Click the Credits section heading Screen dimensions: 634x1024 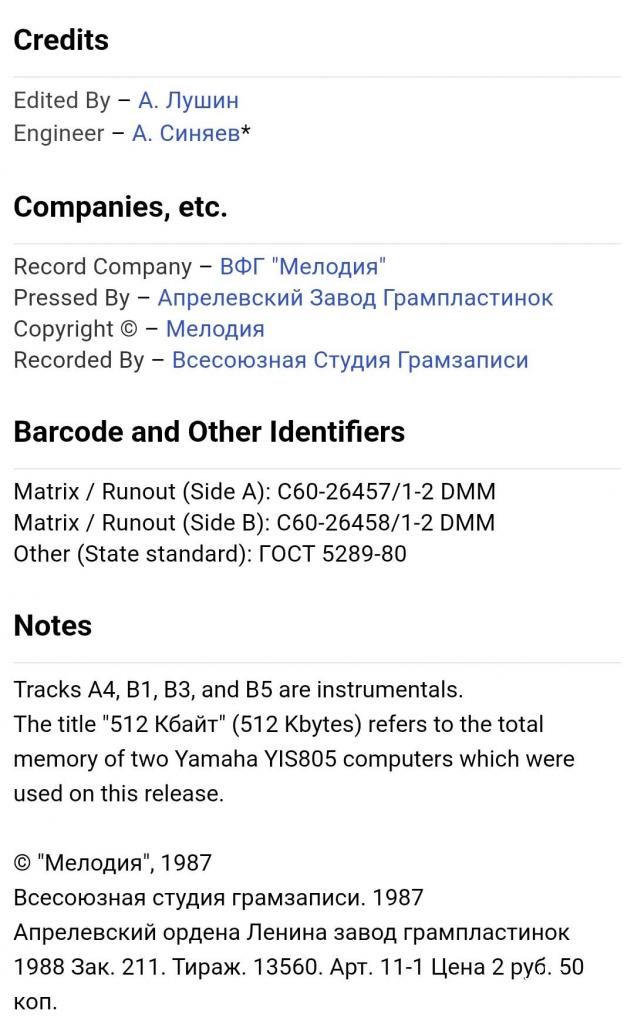61,40
